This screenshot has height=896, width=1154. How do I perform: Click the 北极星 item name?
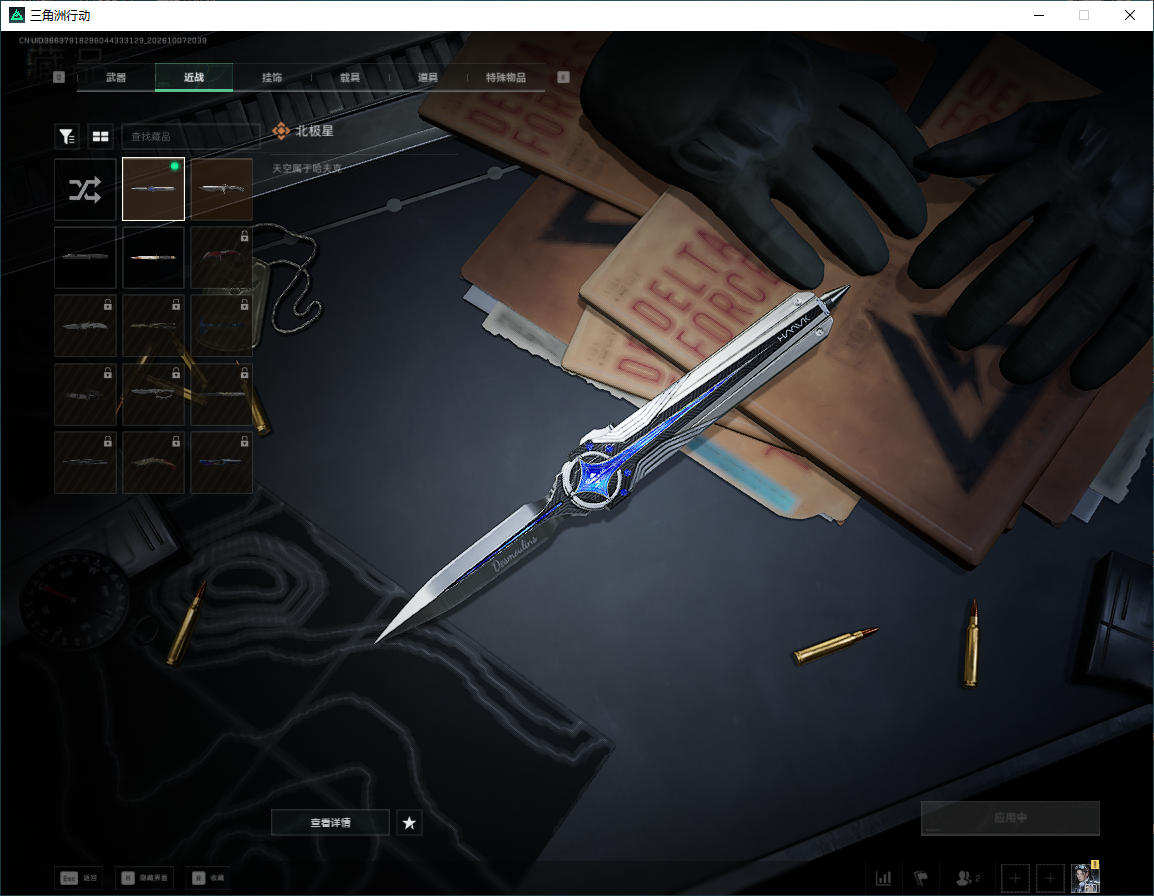314,131
